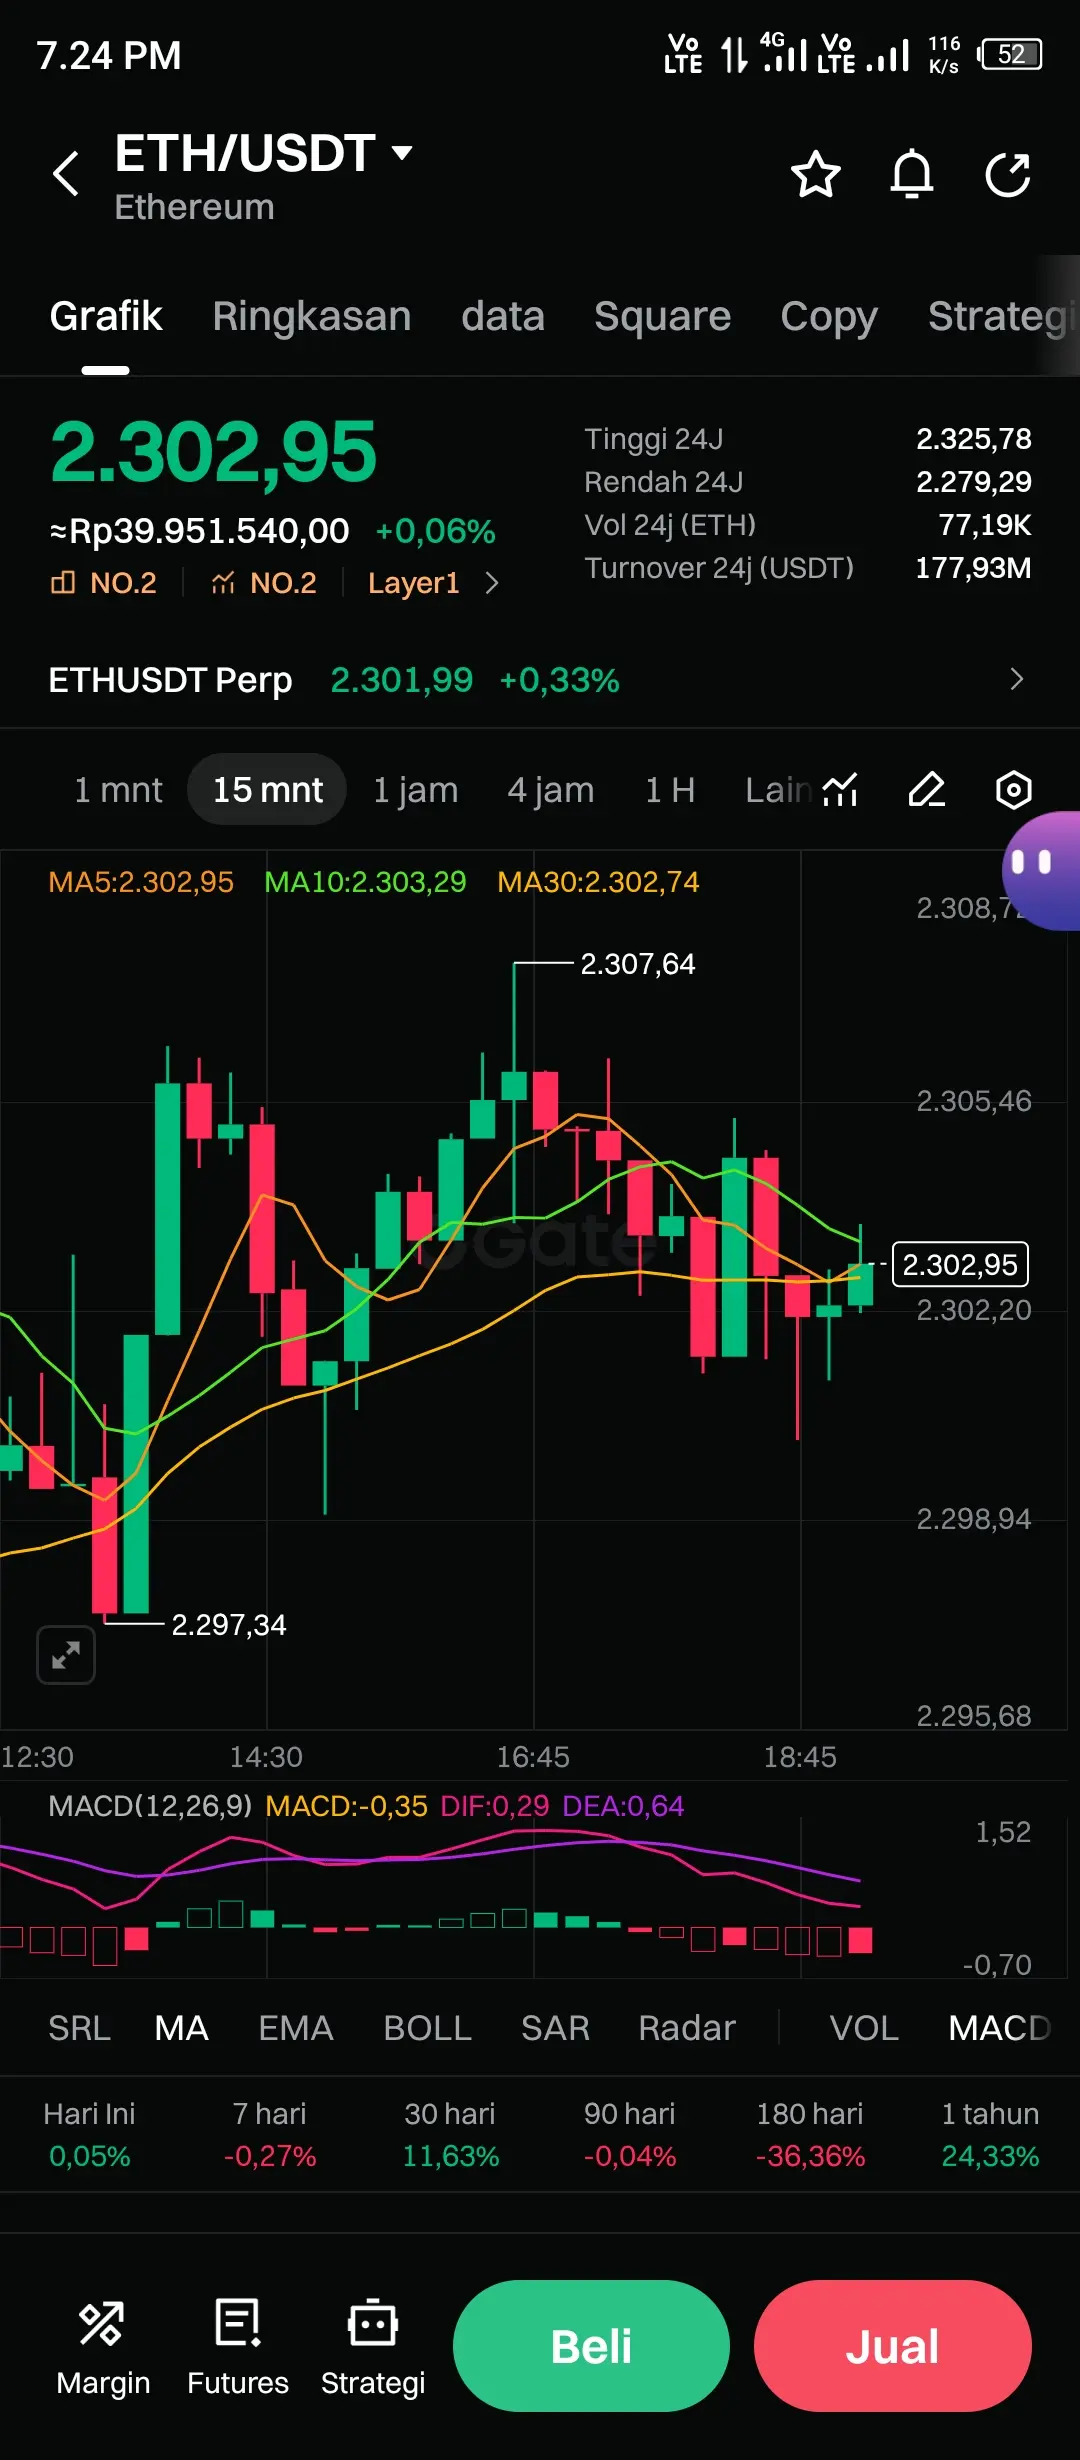This screenshot has width=1080, height=2460.
Task: Expand chart to fullscreen
Action: click(x=66, y=1655)
